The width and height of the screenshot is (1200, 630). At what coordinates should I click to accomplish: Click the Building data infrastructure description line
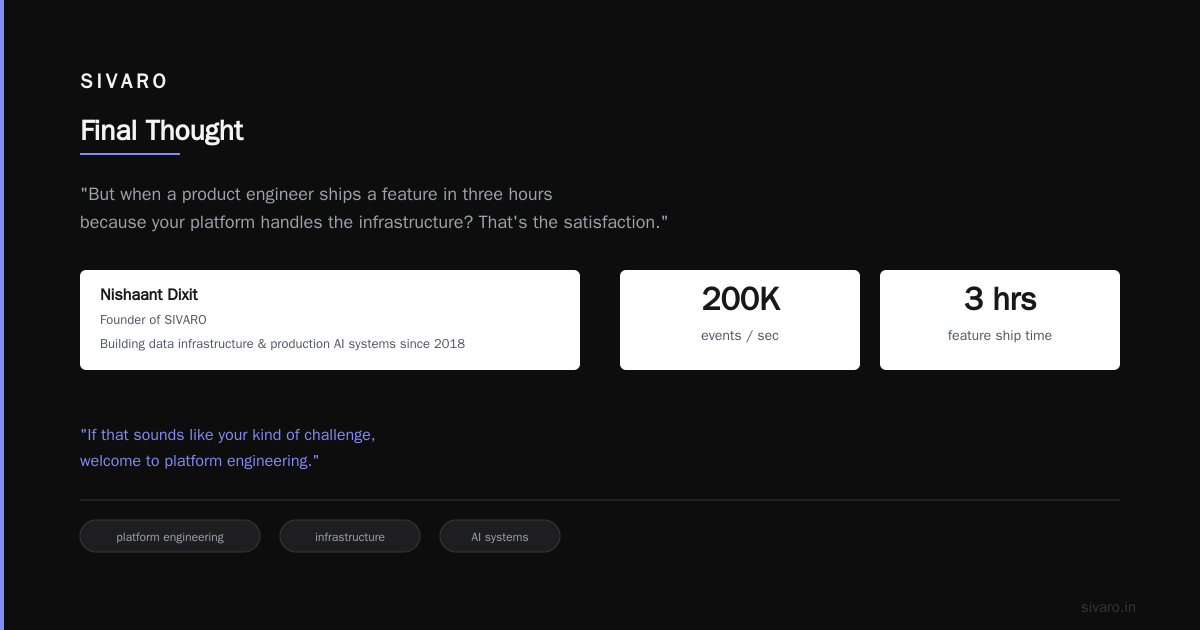pos(282,344)
